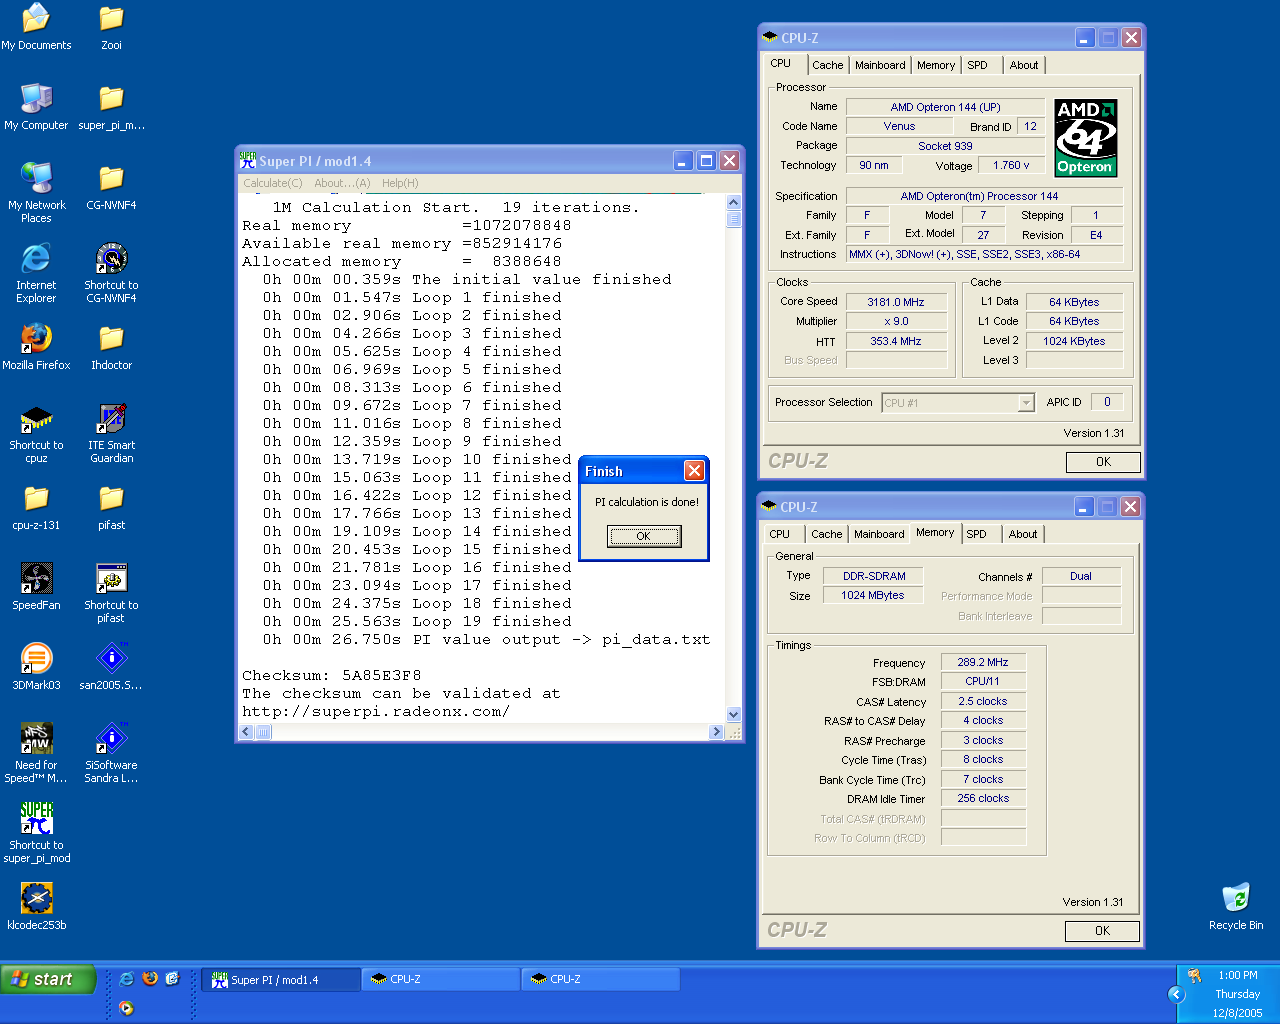
Task: Open My Network Places icon
Action: (x=36, y=192)
